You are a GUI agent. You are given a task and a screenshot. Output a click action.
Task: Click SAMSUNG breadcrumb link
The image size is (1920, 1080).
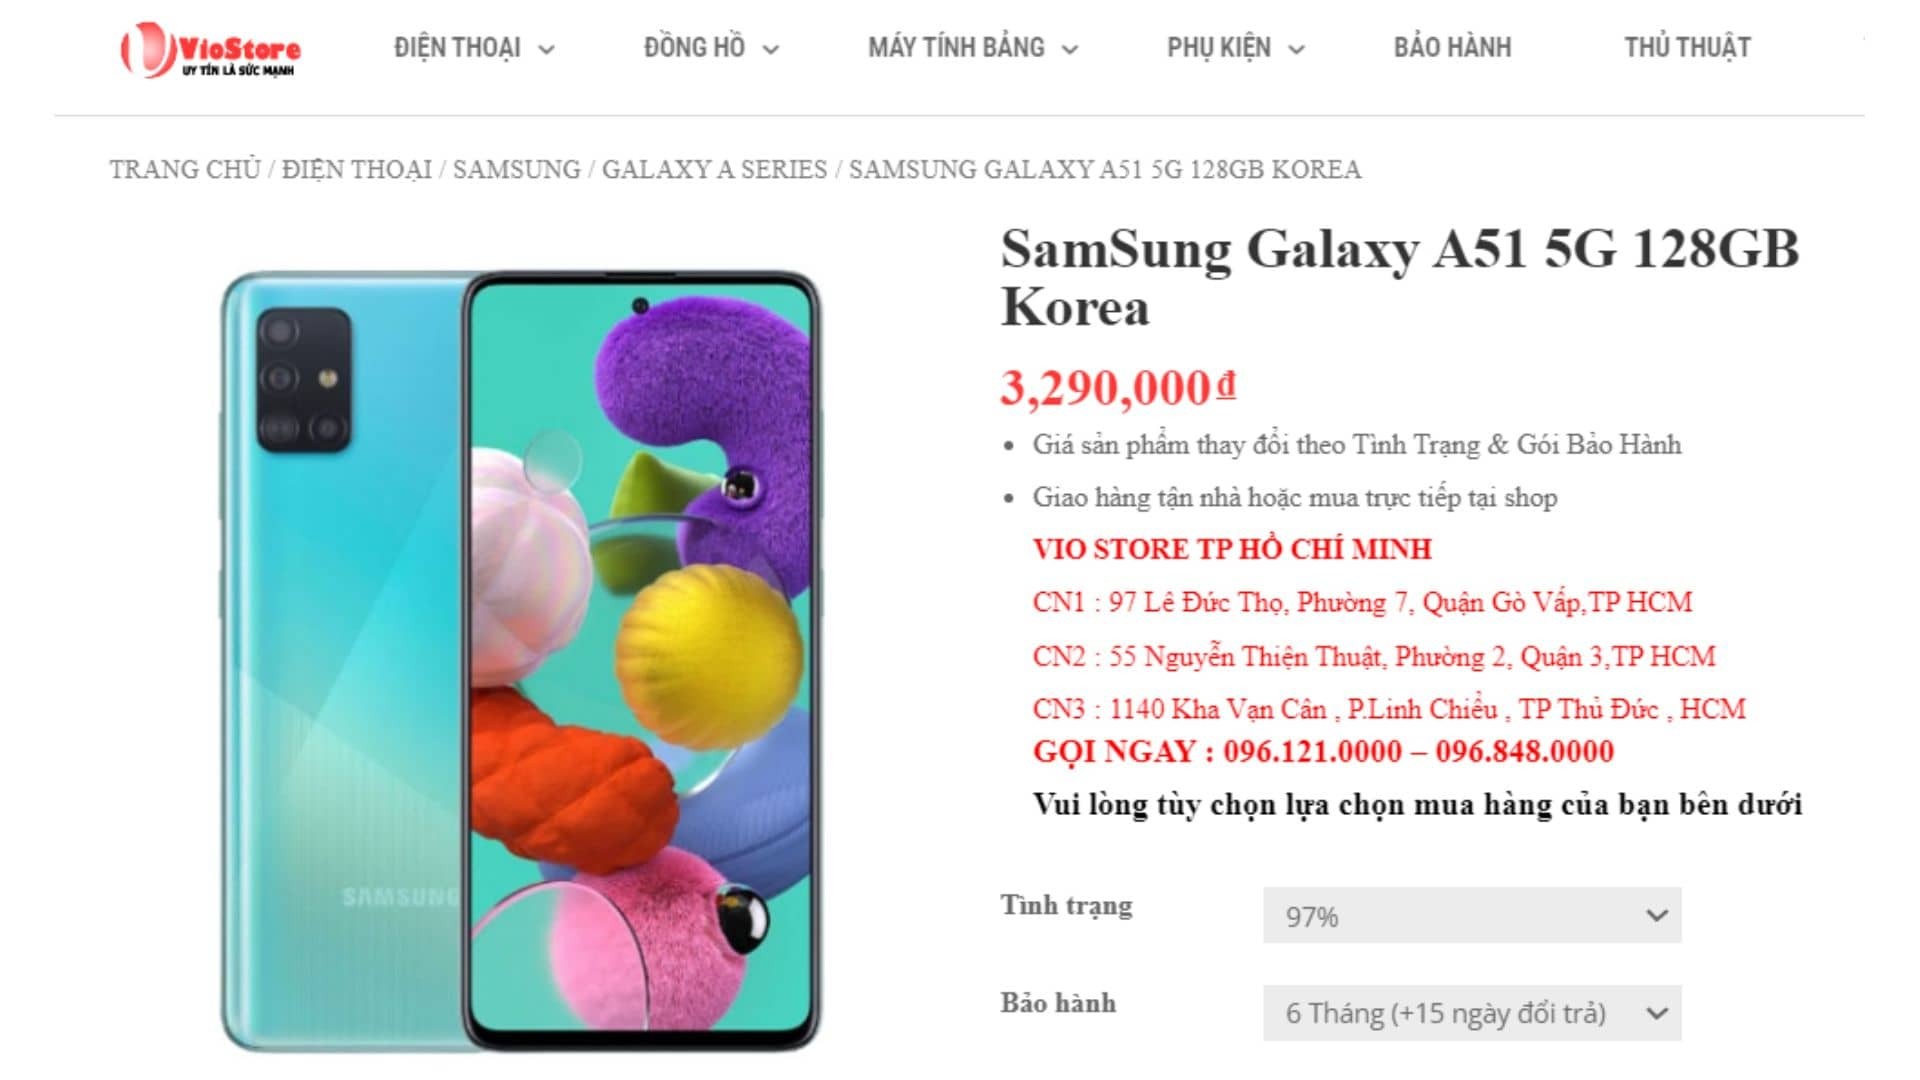click(x=516, y=170)
